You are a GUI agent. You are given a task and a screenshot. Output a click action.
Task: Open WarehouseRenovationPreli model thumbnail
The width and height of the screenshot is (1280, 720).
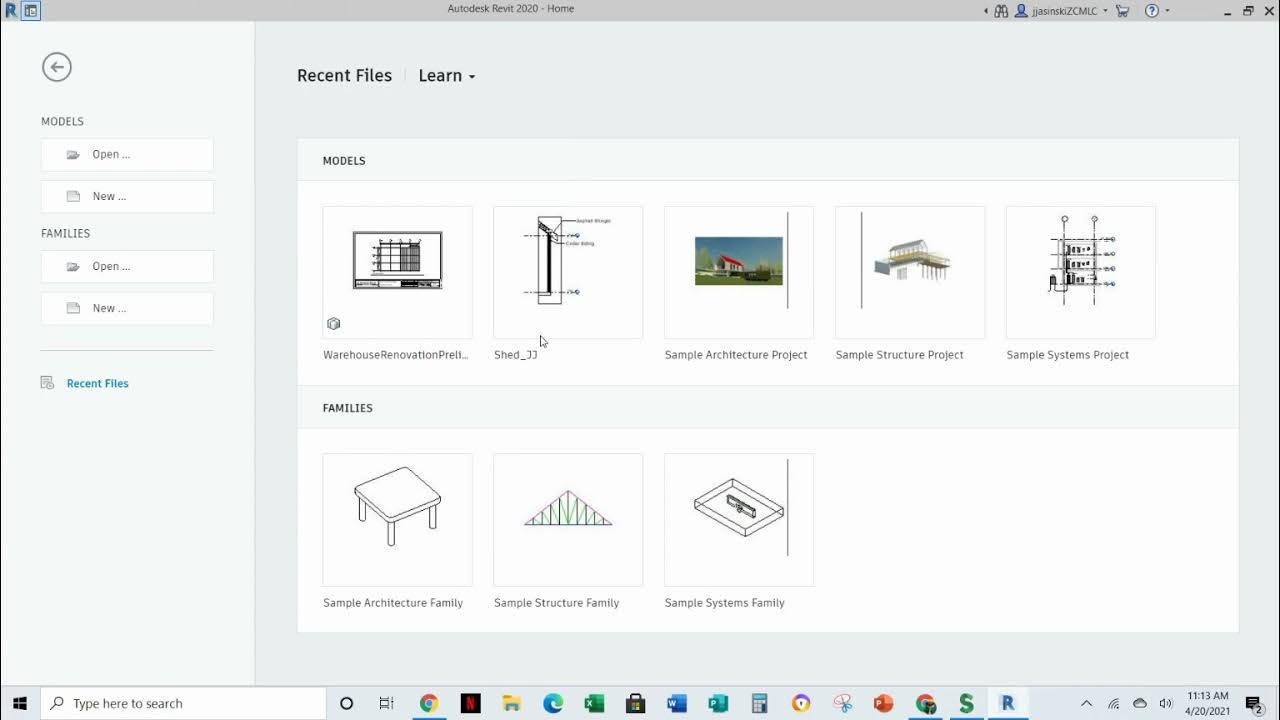click(397, 272)
